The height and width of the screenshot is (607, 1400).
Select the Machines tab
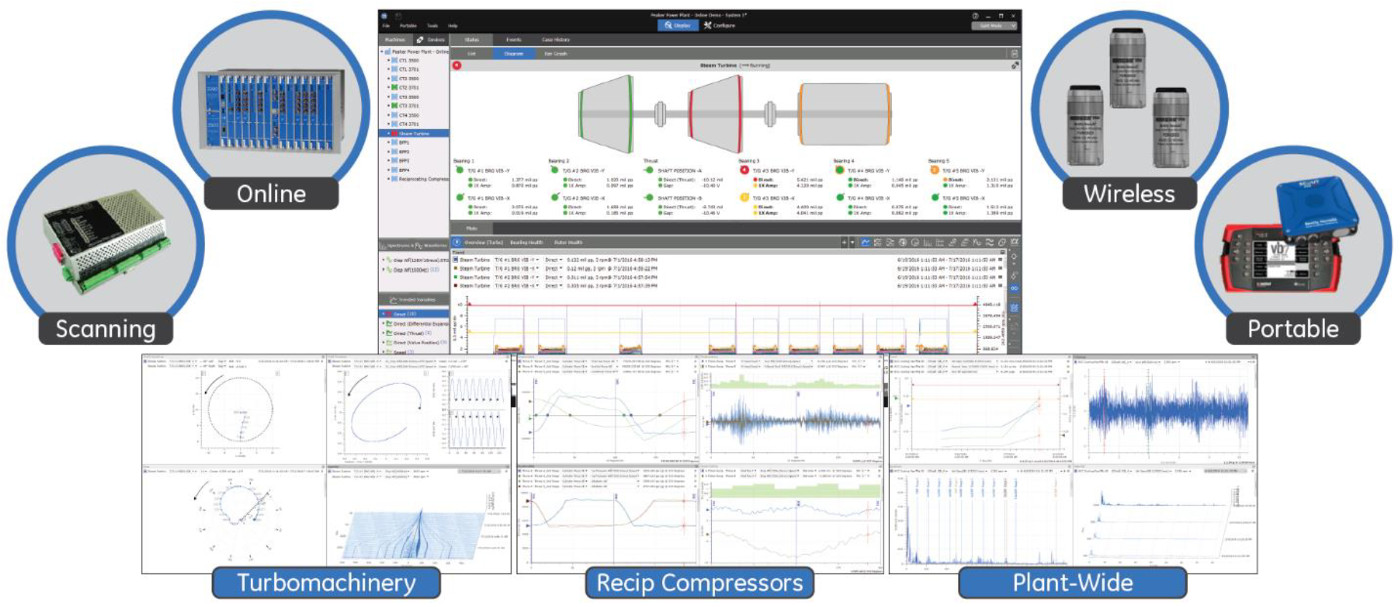tap(396, 40)
